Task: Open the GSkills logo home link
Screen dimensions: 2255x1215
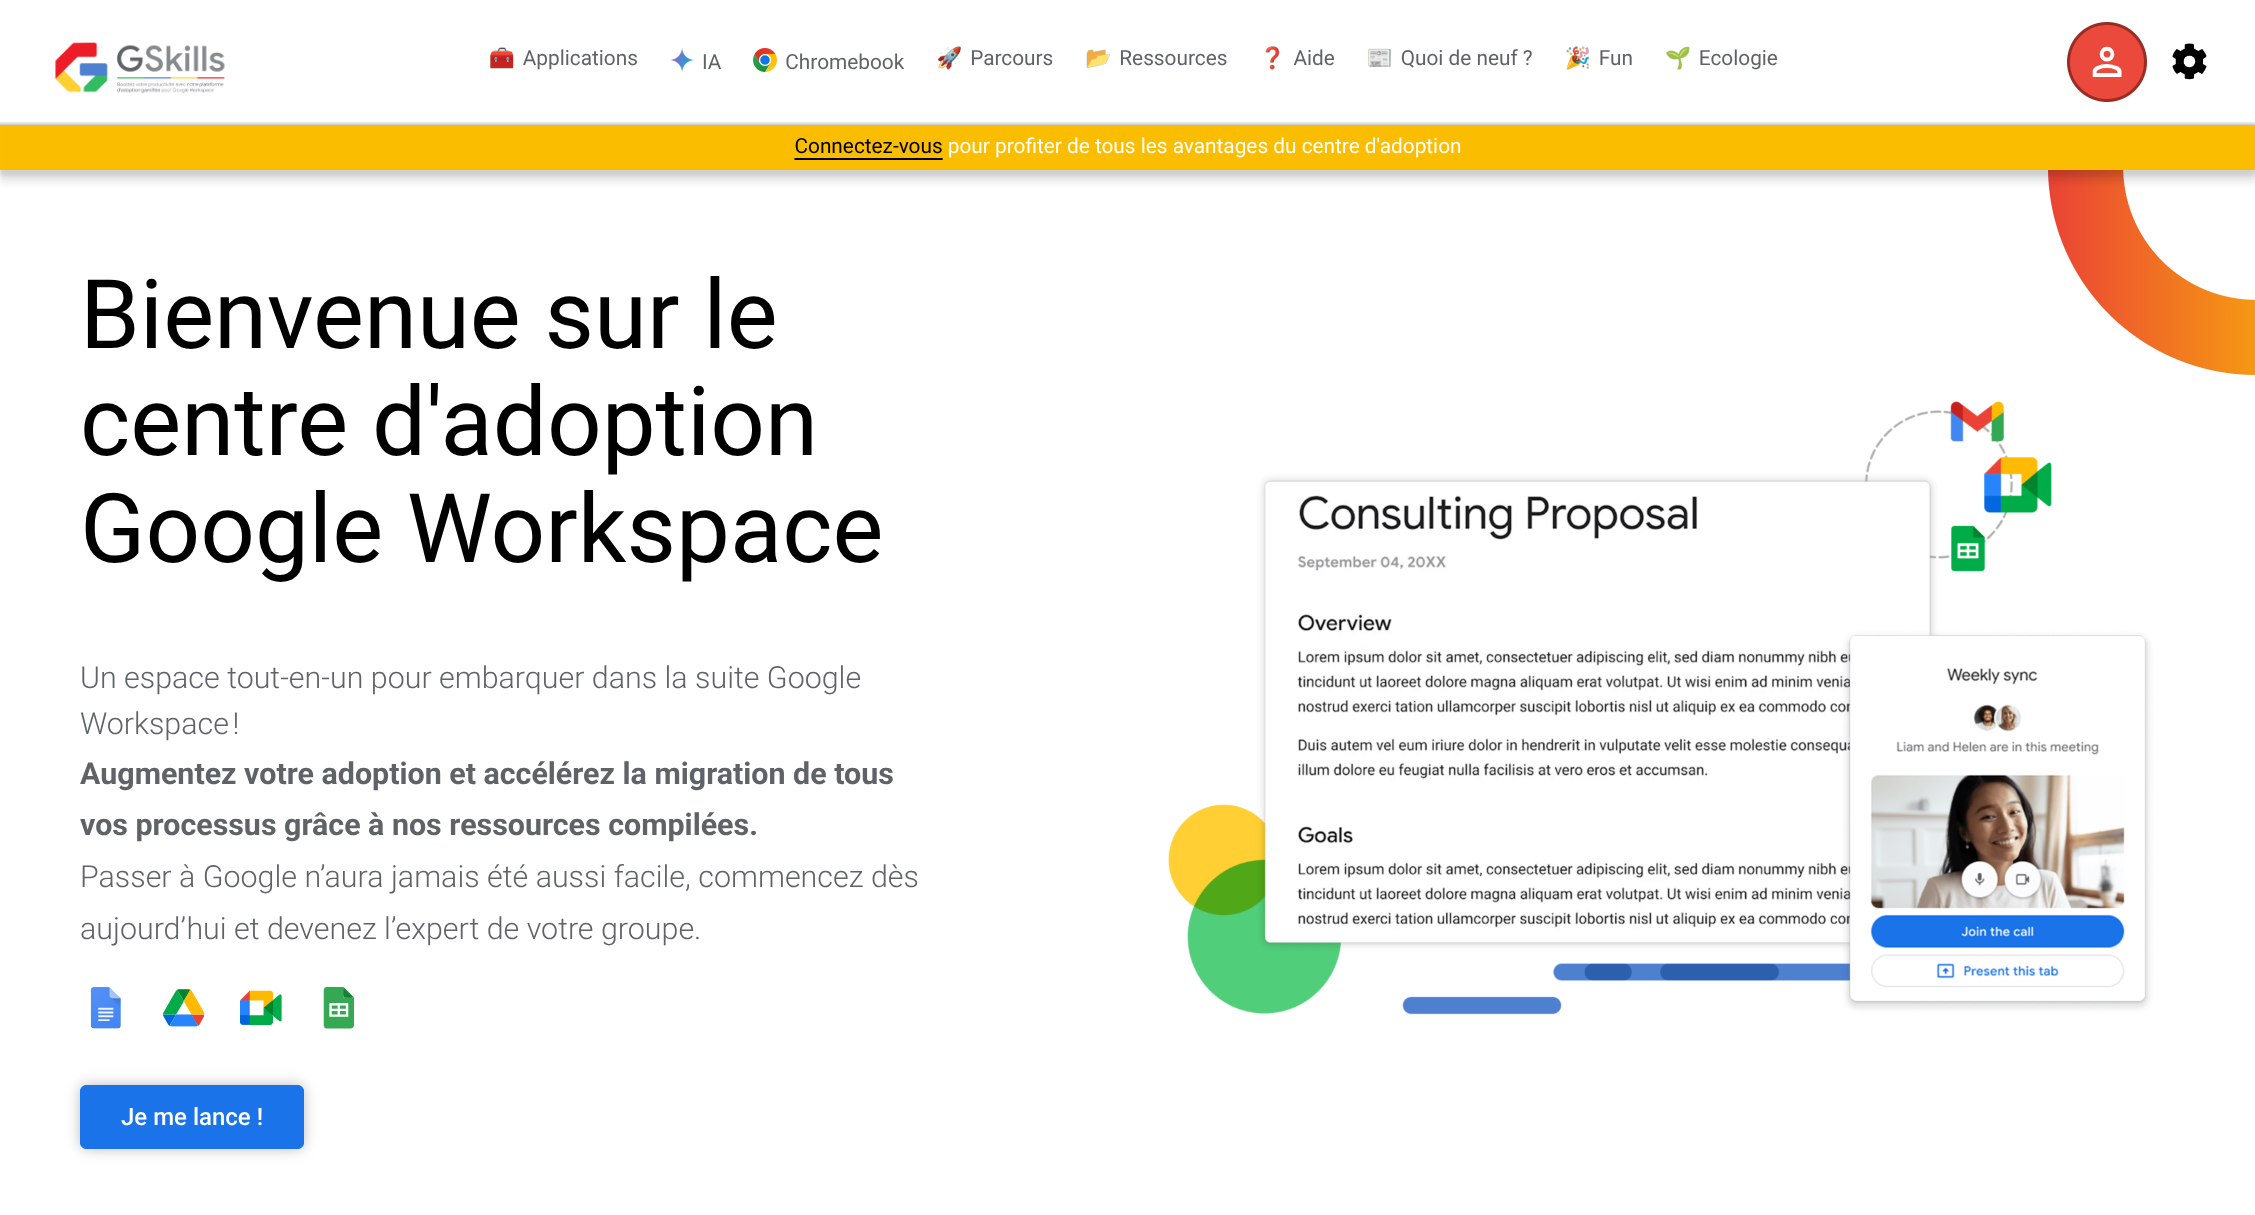Action: pos(140,66)
